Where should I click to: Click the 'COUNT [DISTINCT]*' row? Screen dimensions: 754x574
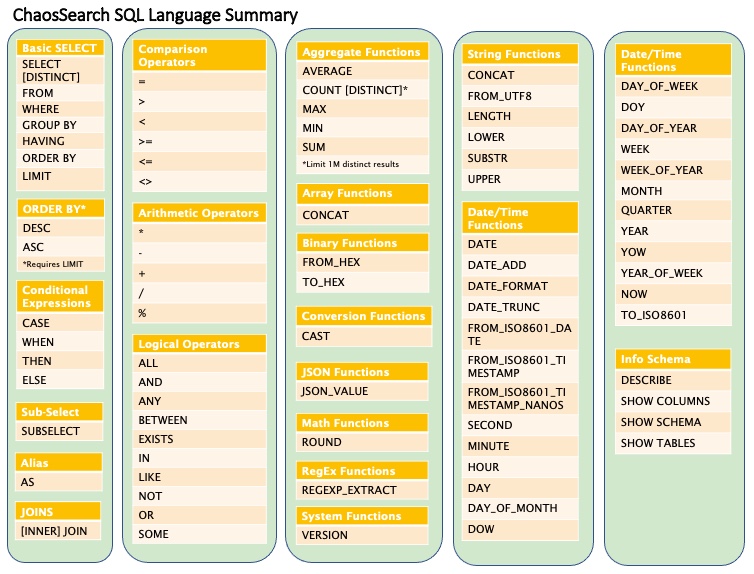(x=363, y=90)
